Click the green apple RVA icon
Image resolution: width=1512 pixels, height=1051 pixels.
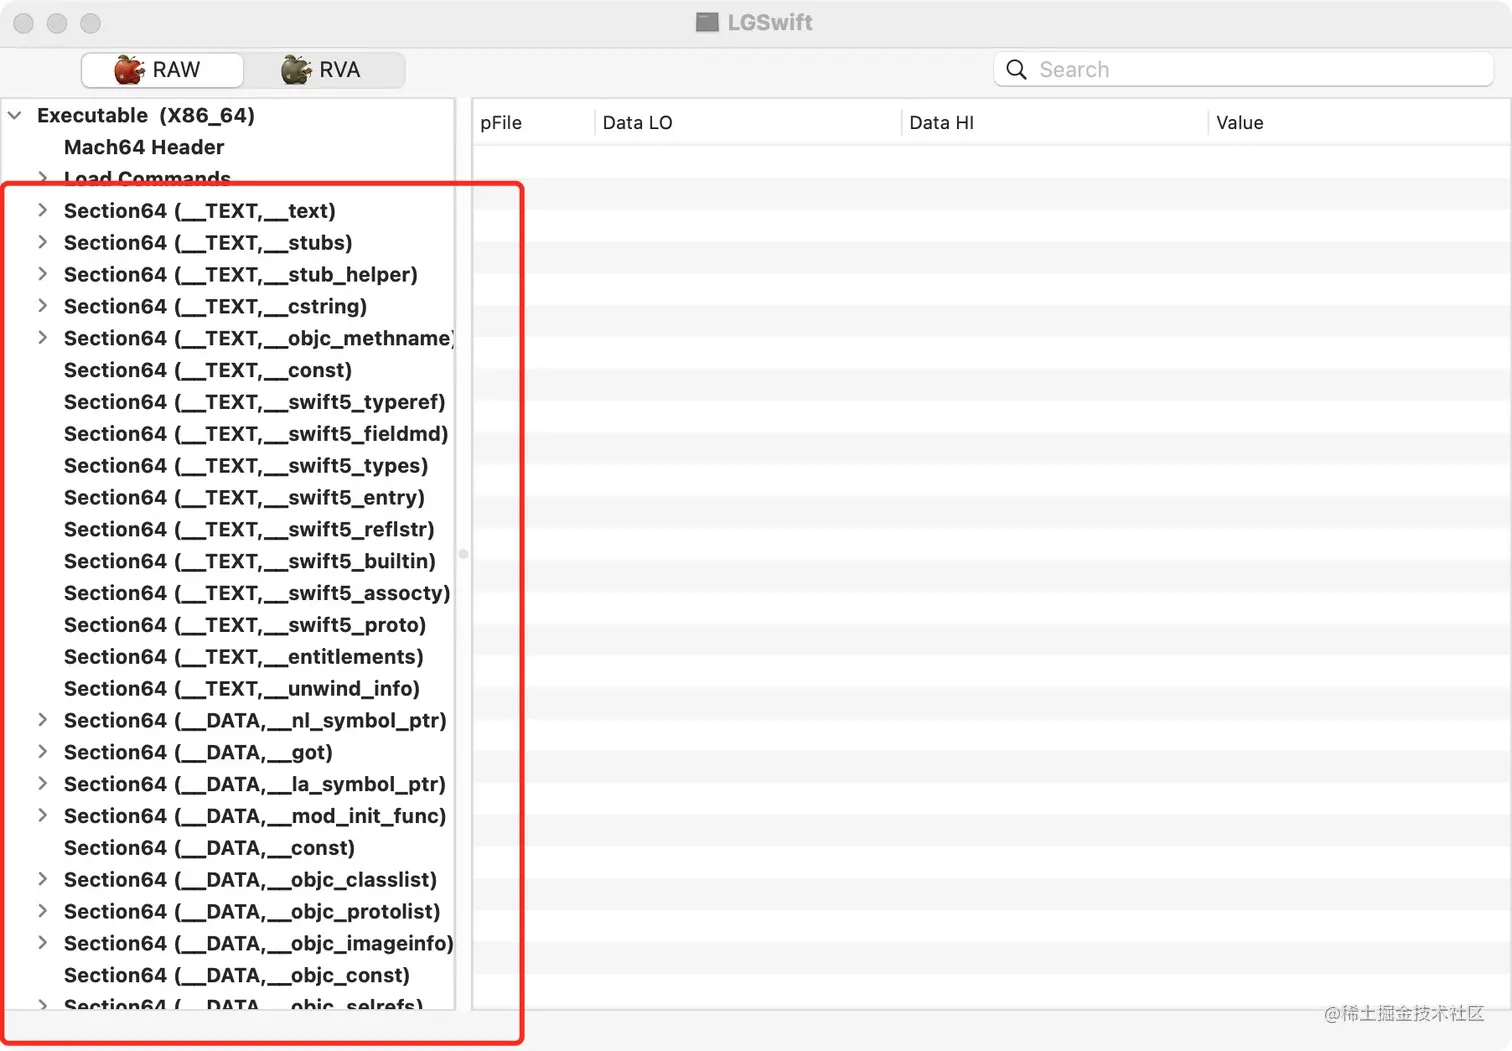(x=296, y=69)
